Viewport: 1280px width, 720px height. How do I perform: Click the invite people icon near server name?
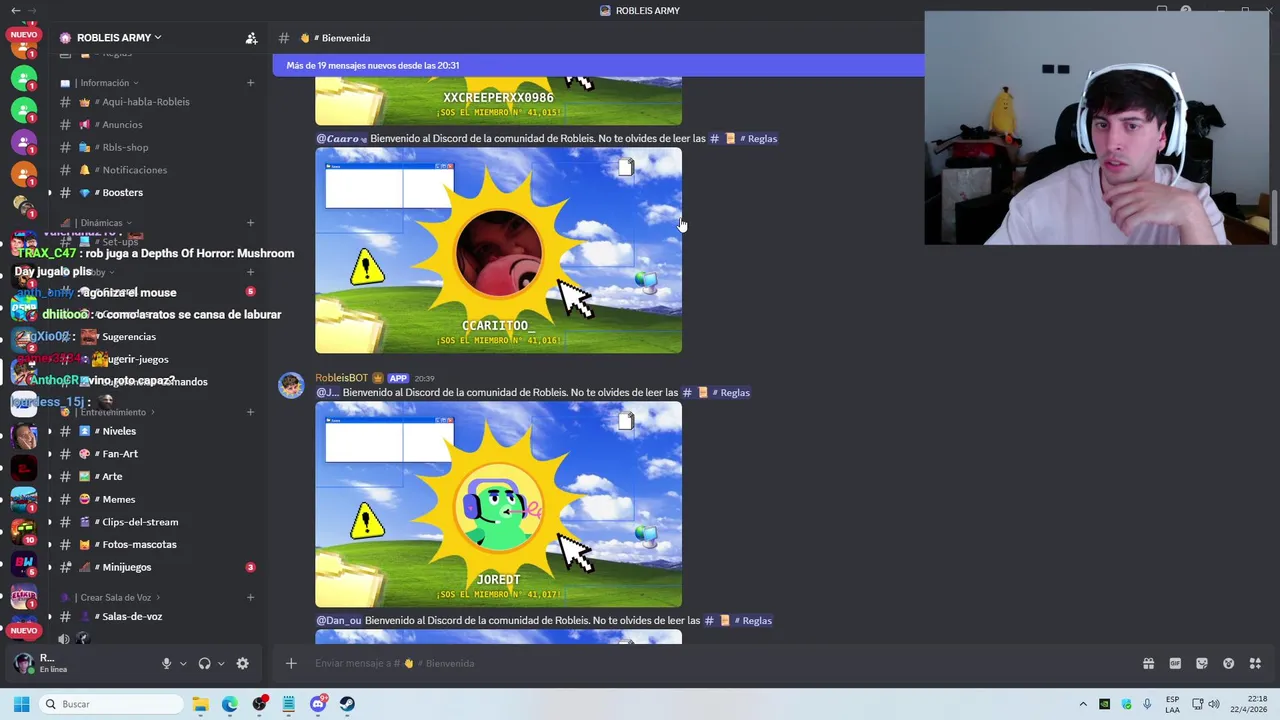click(x=251, y=38)
